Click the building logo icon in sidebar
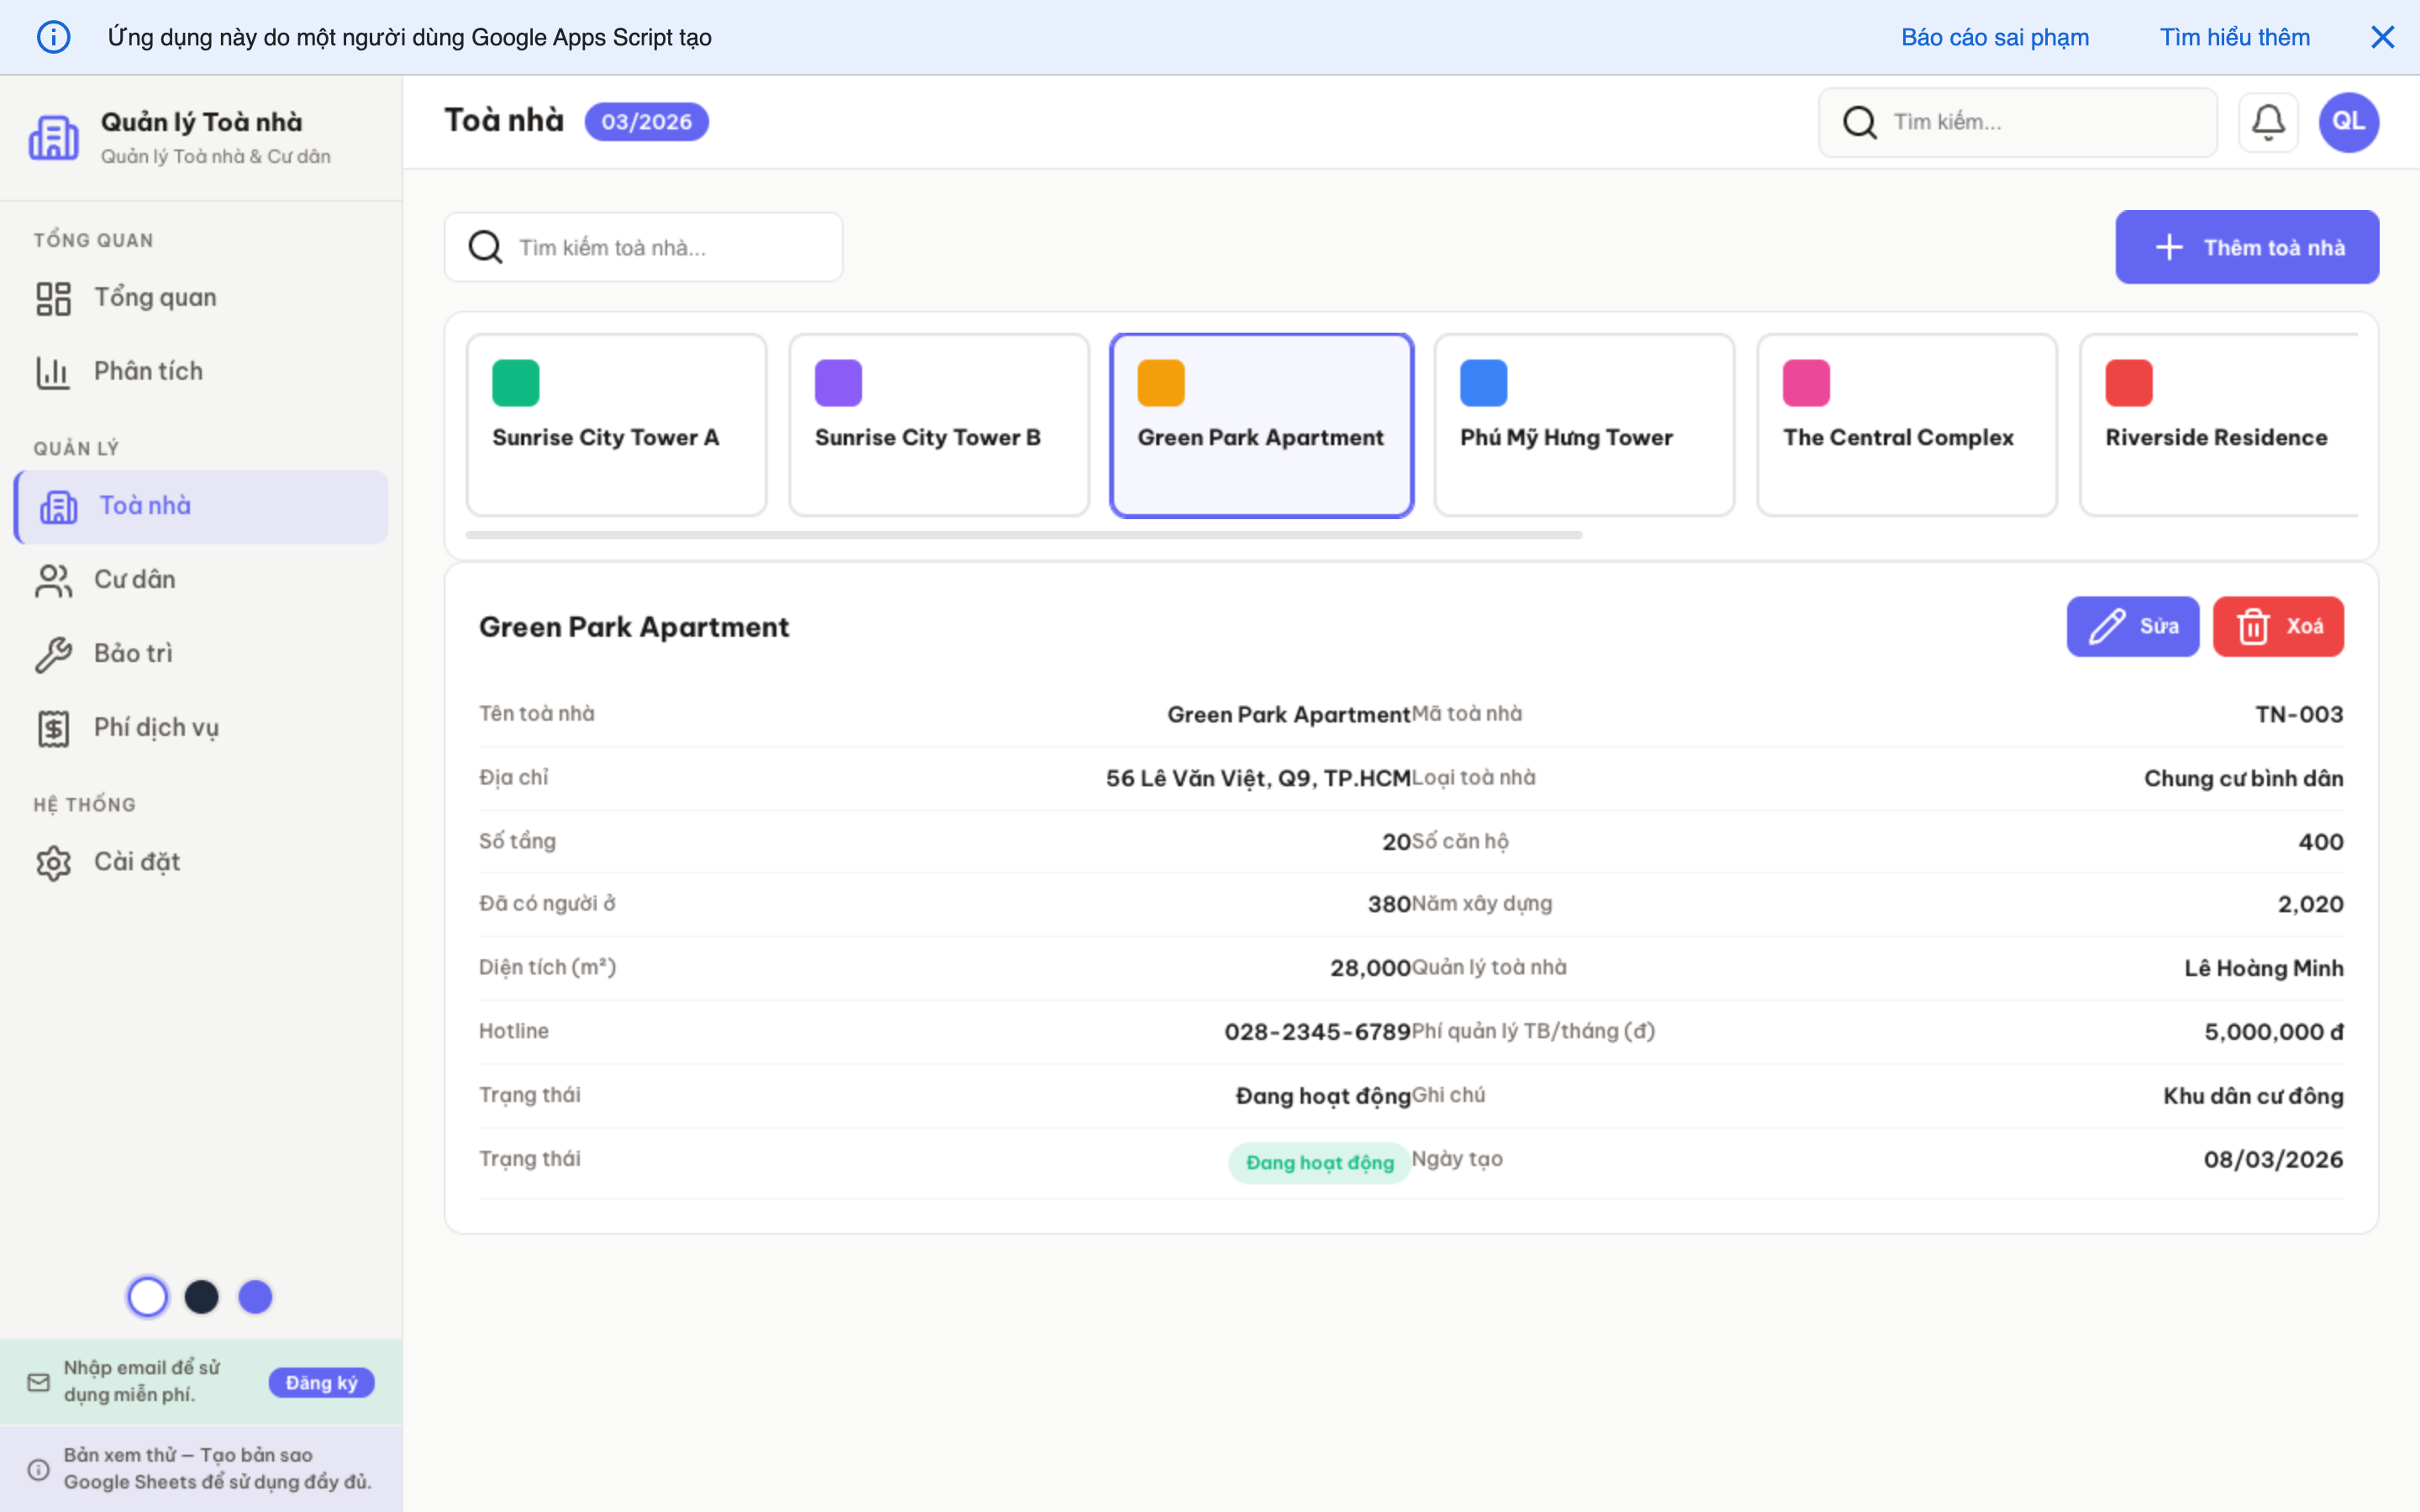2420x1512 pixels. pyautogui.click(x=53, y=137)
